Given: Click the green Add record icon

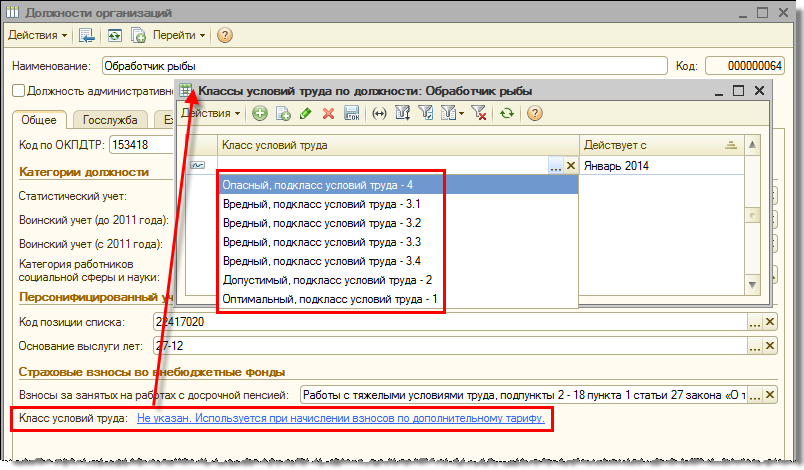Looking at the screenshot, I should tap(259, 113).
